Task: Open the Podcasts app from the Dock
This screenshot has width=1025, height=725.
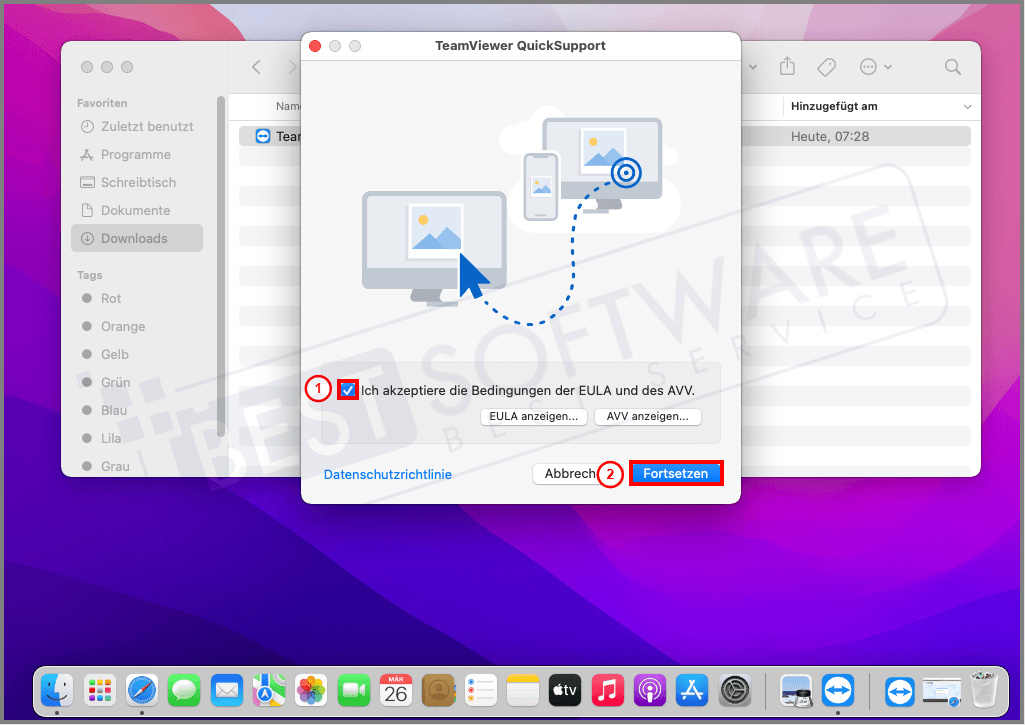Action: tap(651, 690)
